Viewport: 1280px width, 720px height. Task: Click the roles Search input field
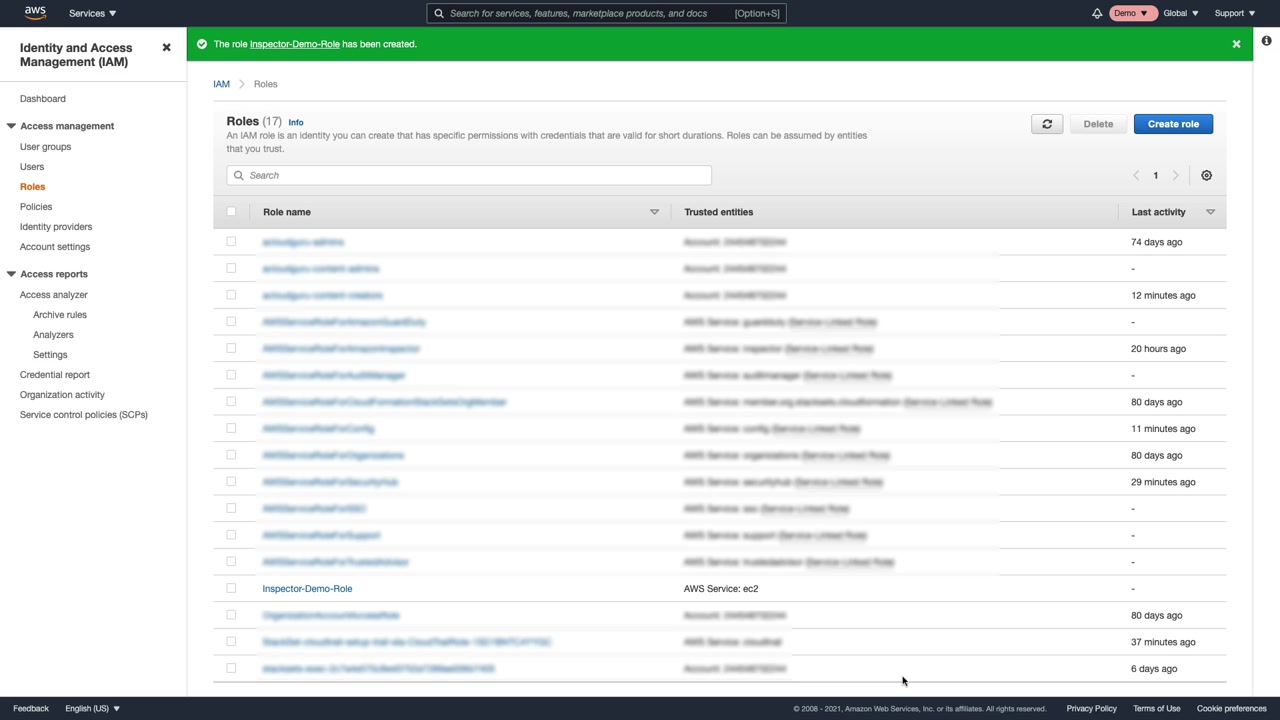click(469, 175)
